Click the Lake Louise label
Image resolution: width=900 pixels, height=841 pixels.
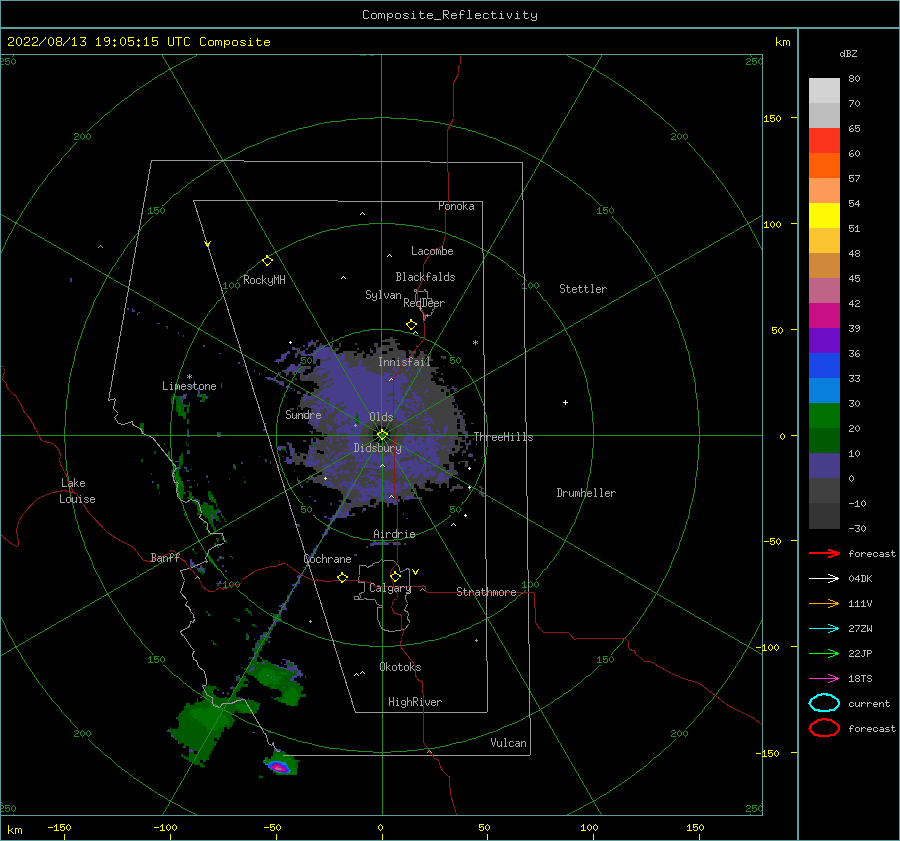[x=77, y=491]
